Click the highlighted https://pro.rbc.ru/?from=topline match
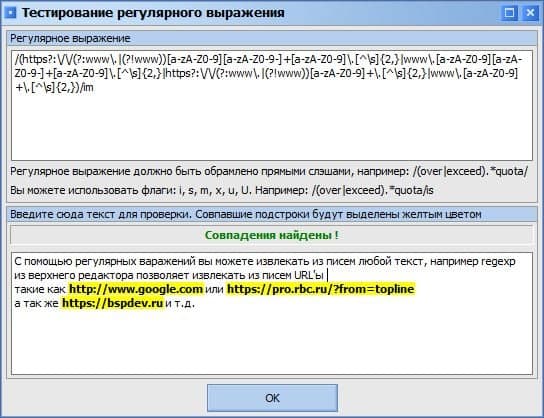This screenshot has width=544, height=418. point(321,289)
